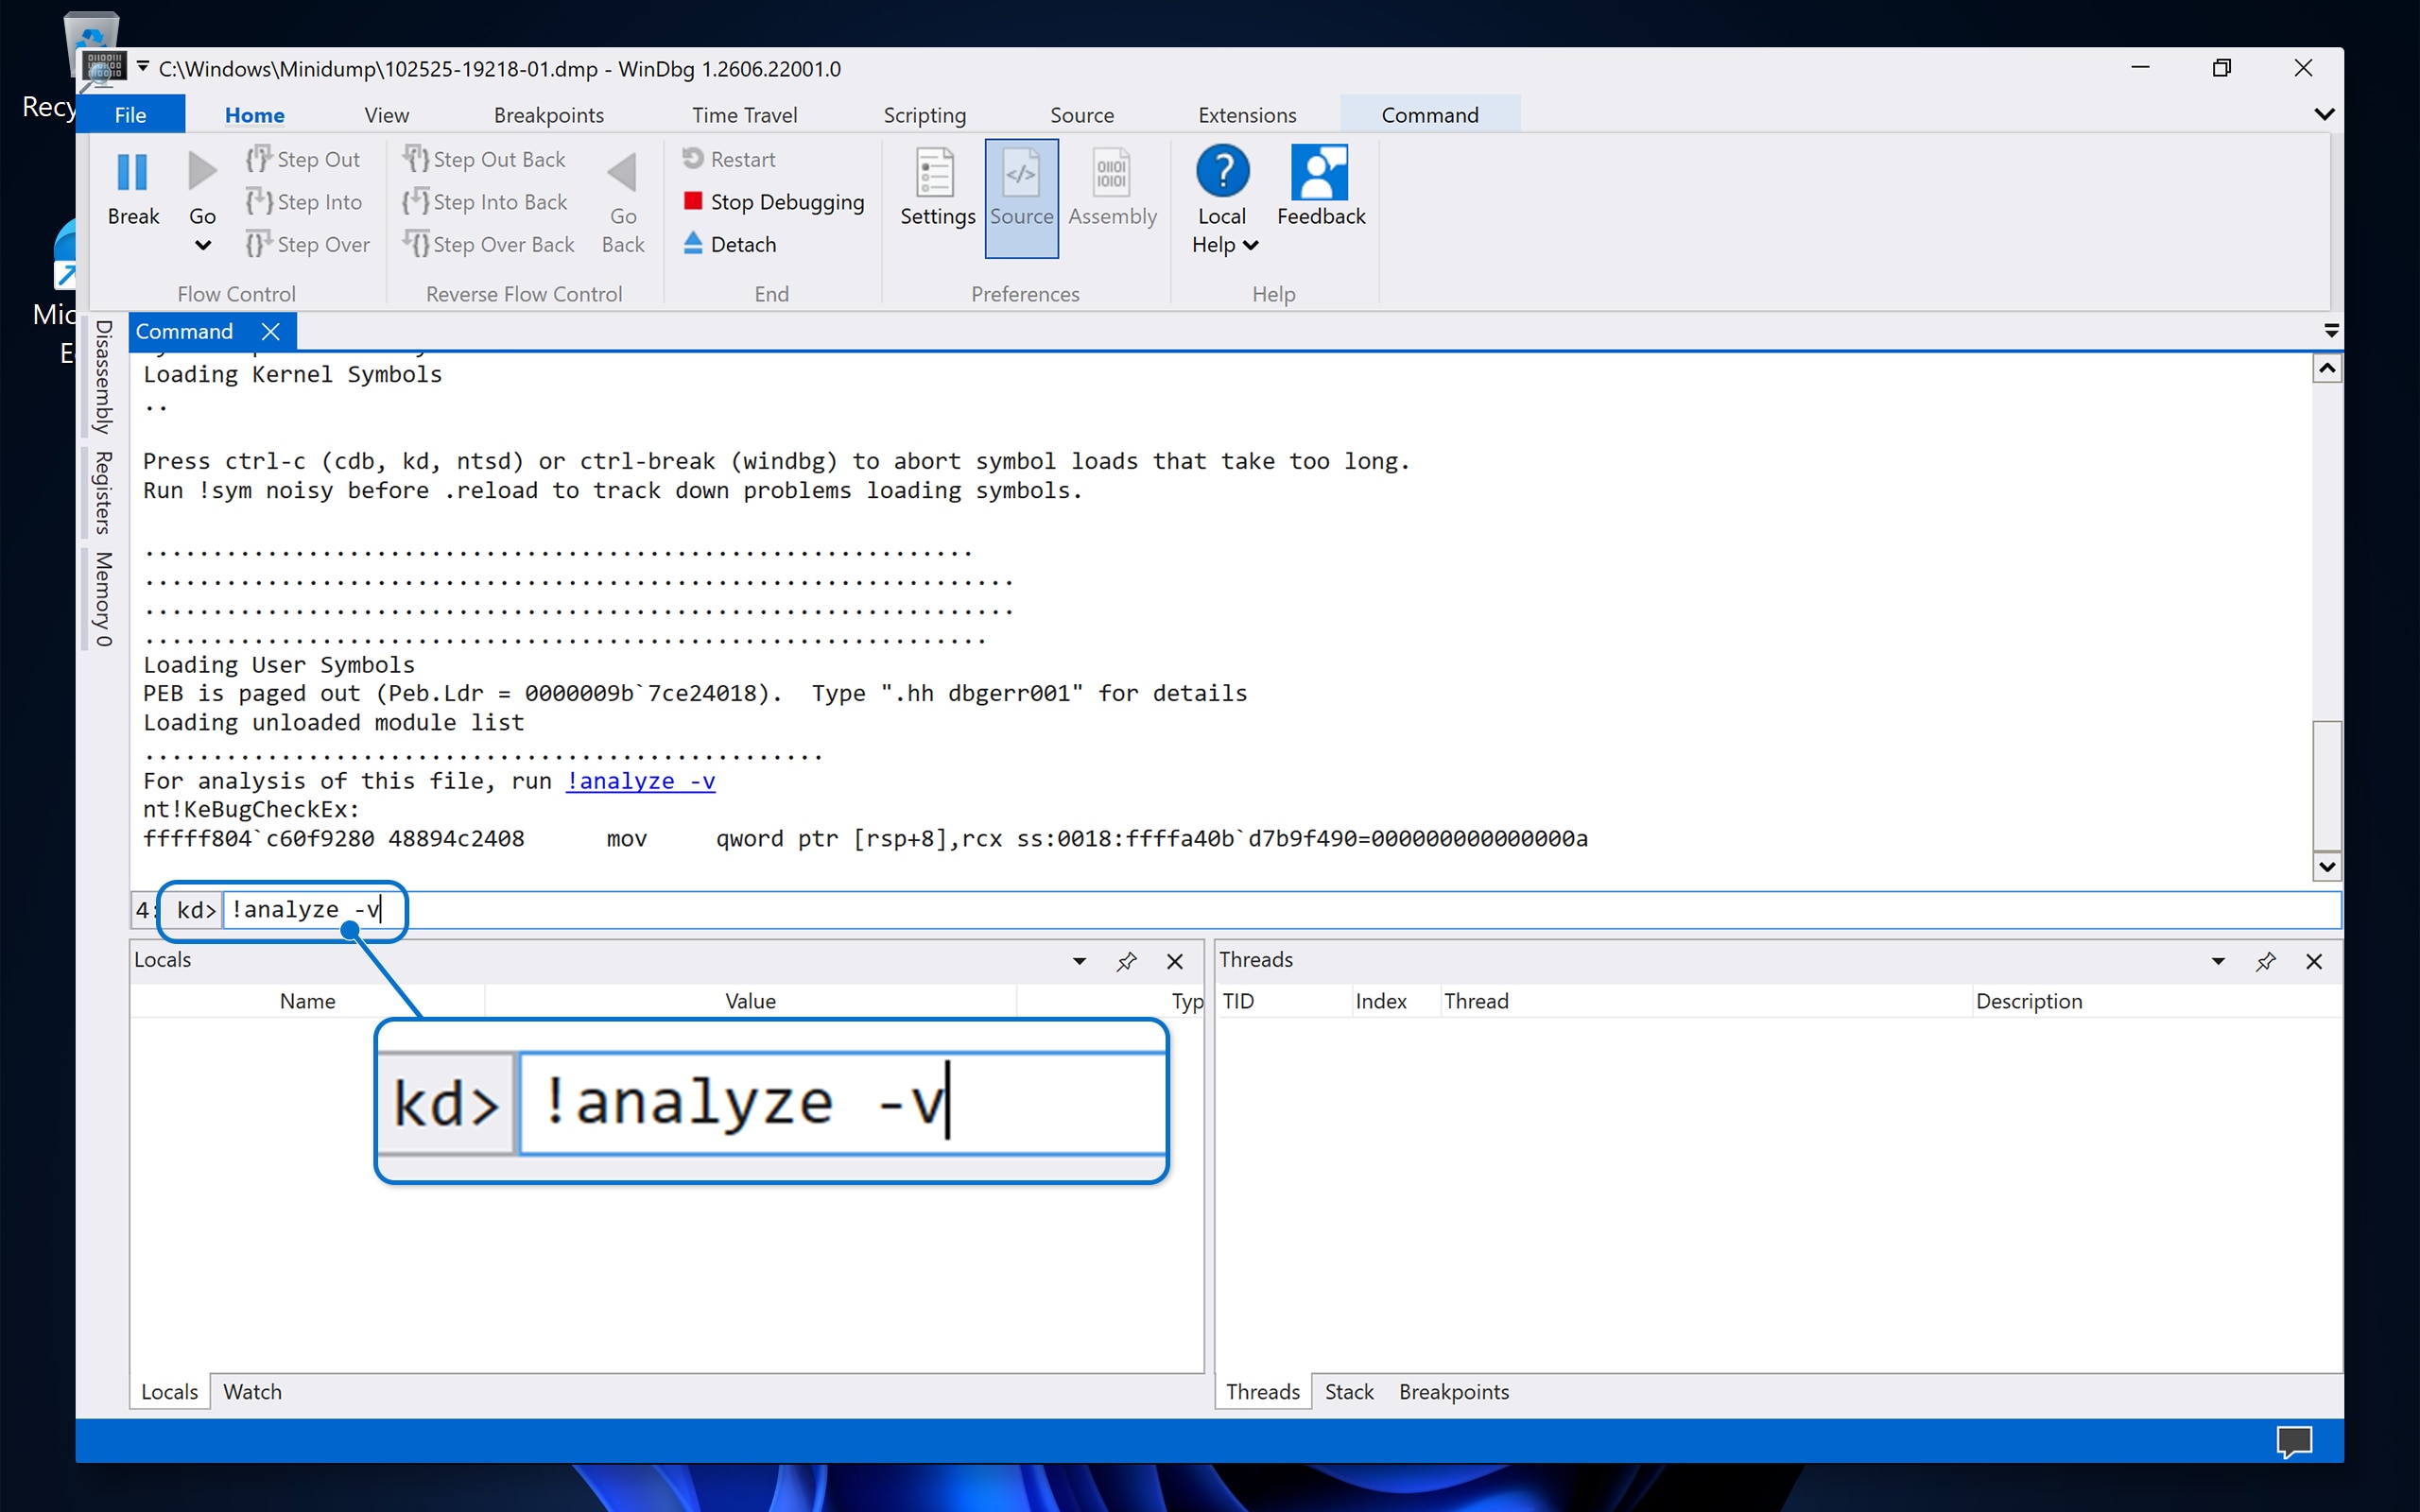Click the feedback chat icon in status bar

tap(2294, 1441)
